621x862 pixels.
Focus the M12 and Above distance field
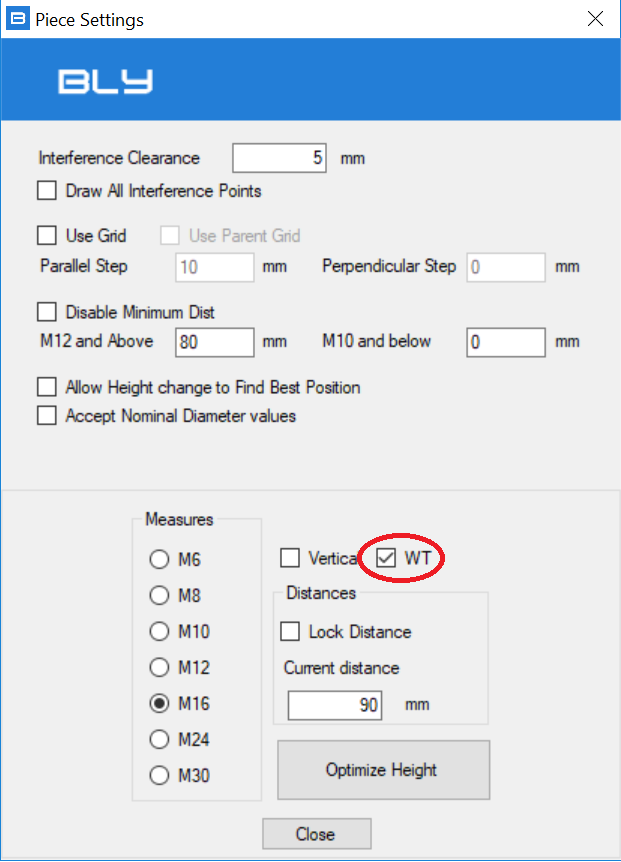pos(215,342)
